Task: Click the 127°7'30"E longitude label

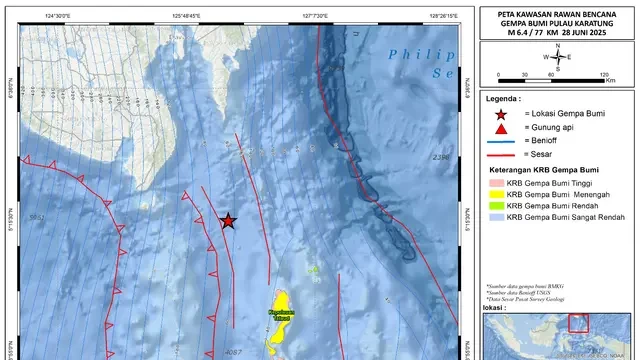Action: [315, 16]
